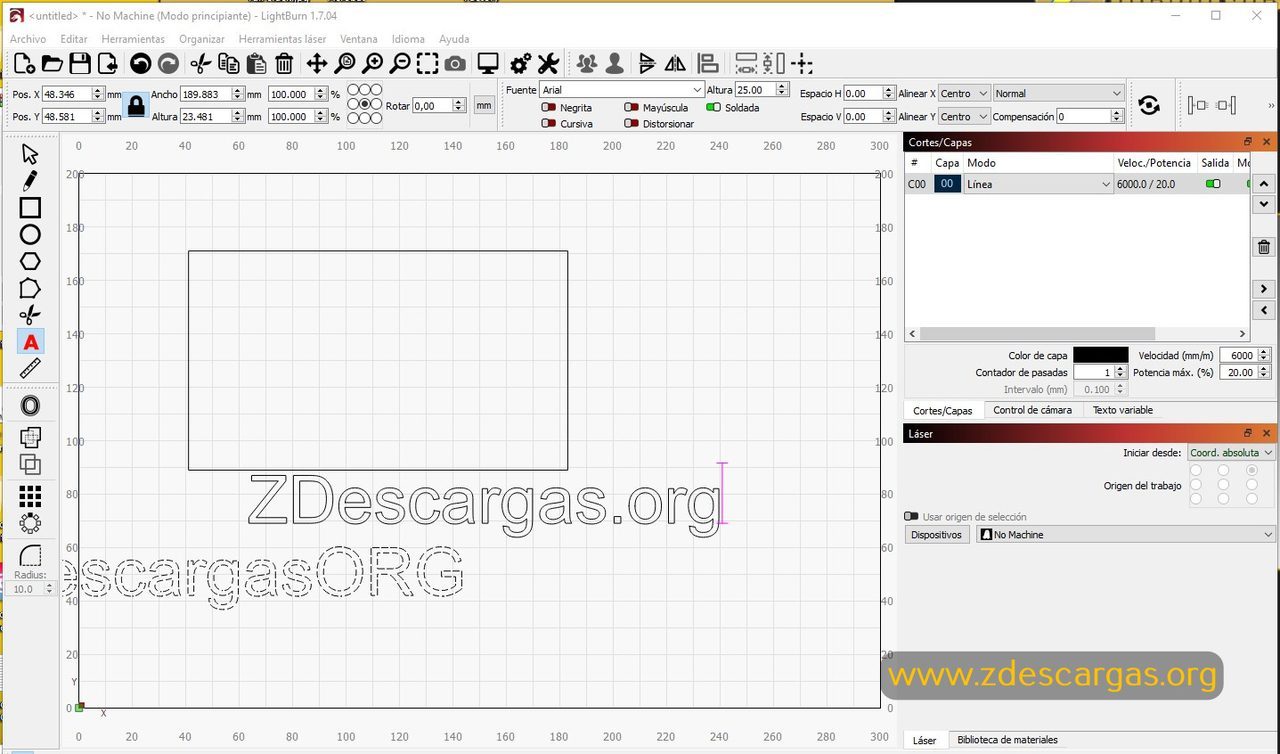The image size is (1280, 754).
Task: Cut selection using top toolbar scissors
Action: click(200, 64)
